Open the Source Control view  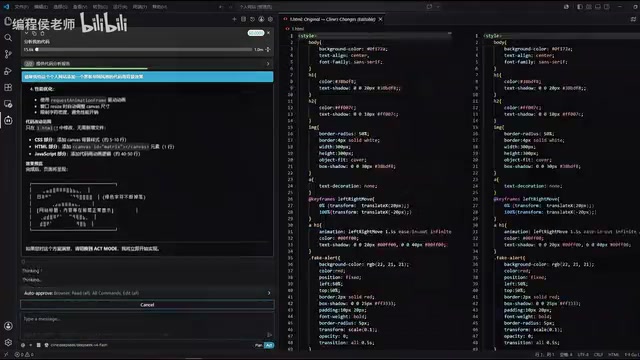point(8,54)
